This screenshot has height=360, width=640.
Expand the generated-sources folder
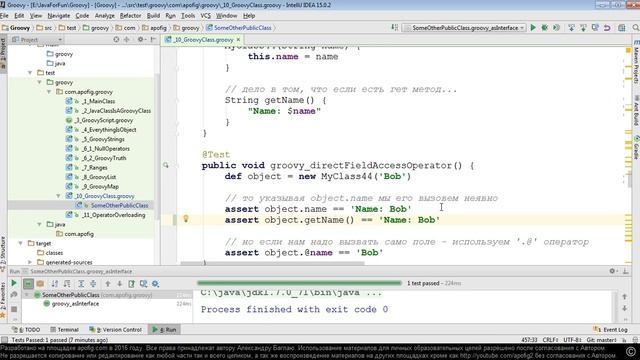[30, 262]
